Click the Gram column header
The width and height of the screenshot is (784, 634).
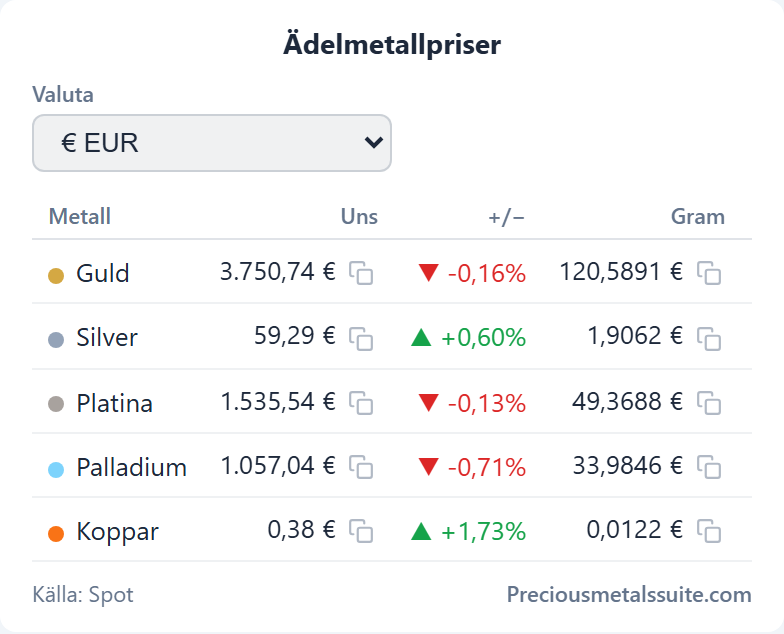pos(698,216)
